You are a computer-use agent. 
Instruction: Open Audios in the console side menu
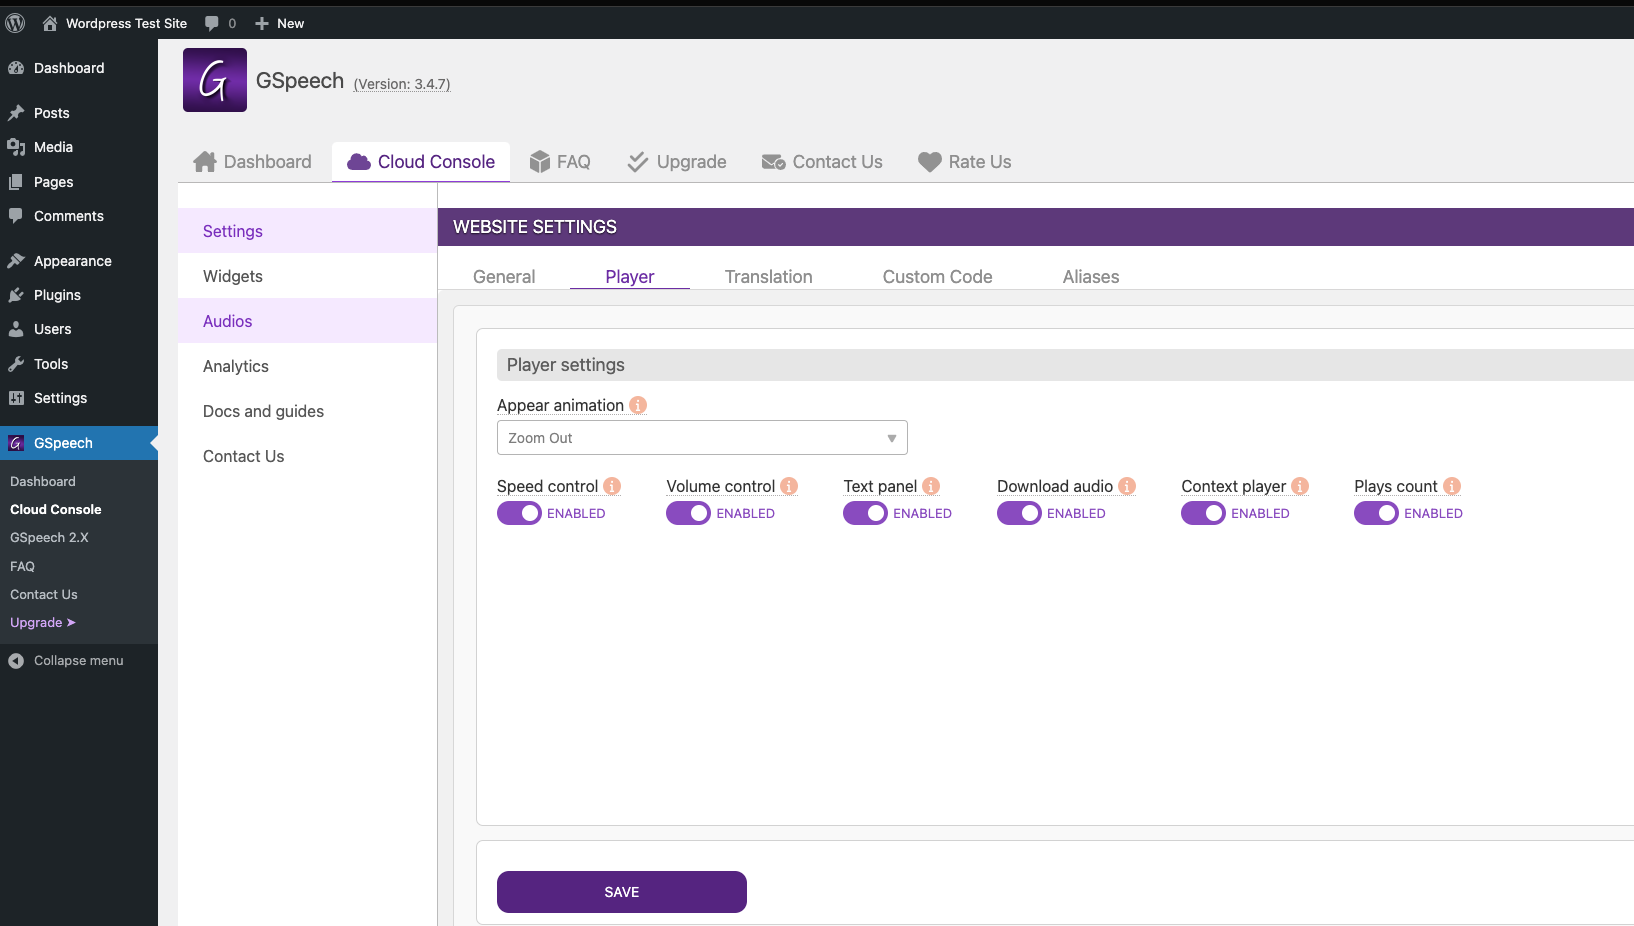pos(307,321)
